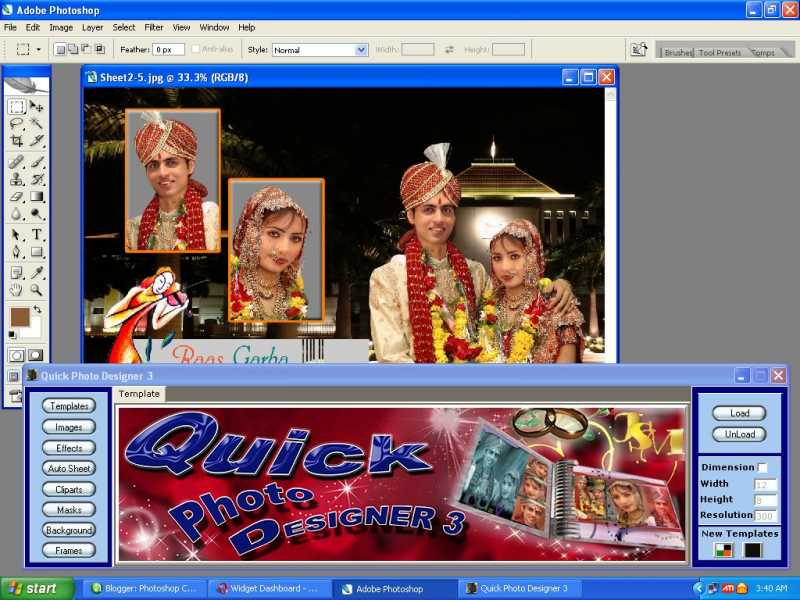Open the Filter menu
Image resolution: width=800 pixels, height=600 pixels.
pos(153,27)
